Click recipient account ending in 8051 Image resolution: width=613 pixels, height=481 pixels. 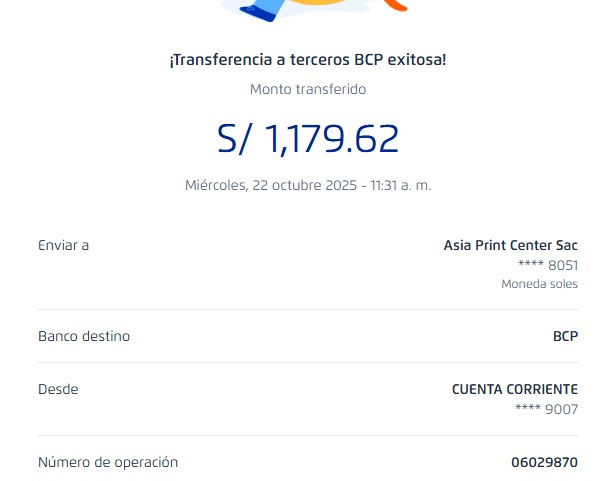[x=547, y=265]
